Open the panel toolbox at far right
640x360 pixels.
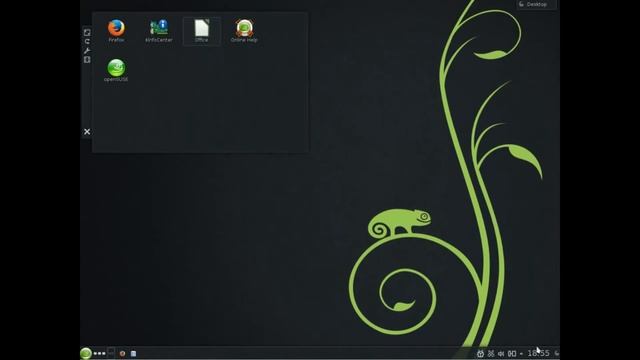coord(557,353)
